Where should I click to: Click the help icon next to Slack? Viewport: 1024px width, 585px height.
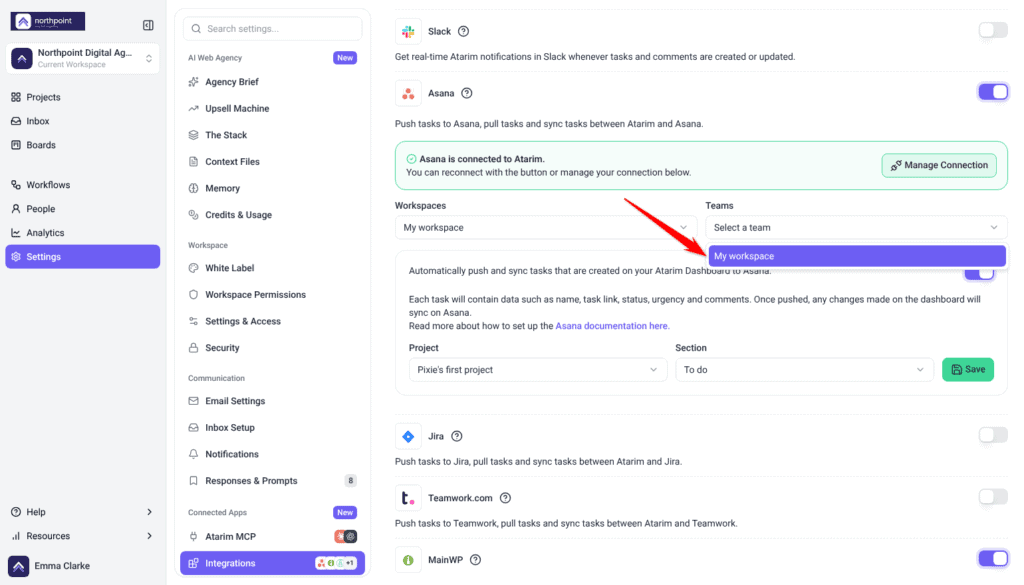(x=463, y=31)
